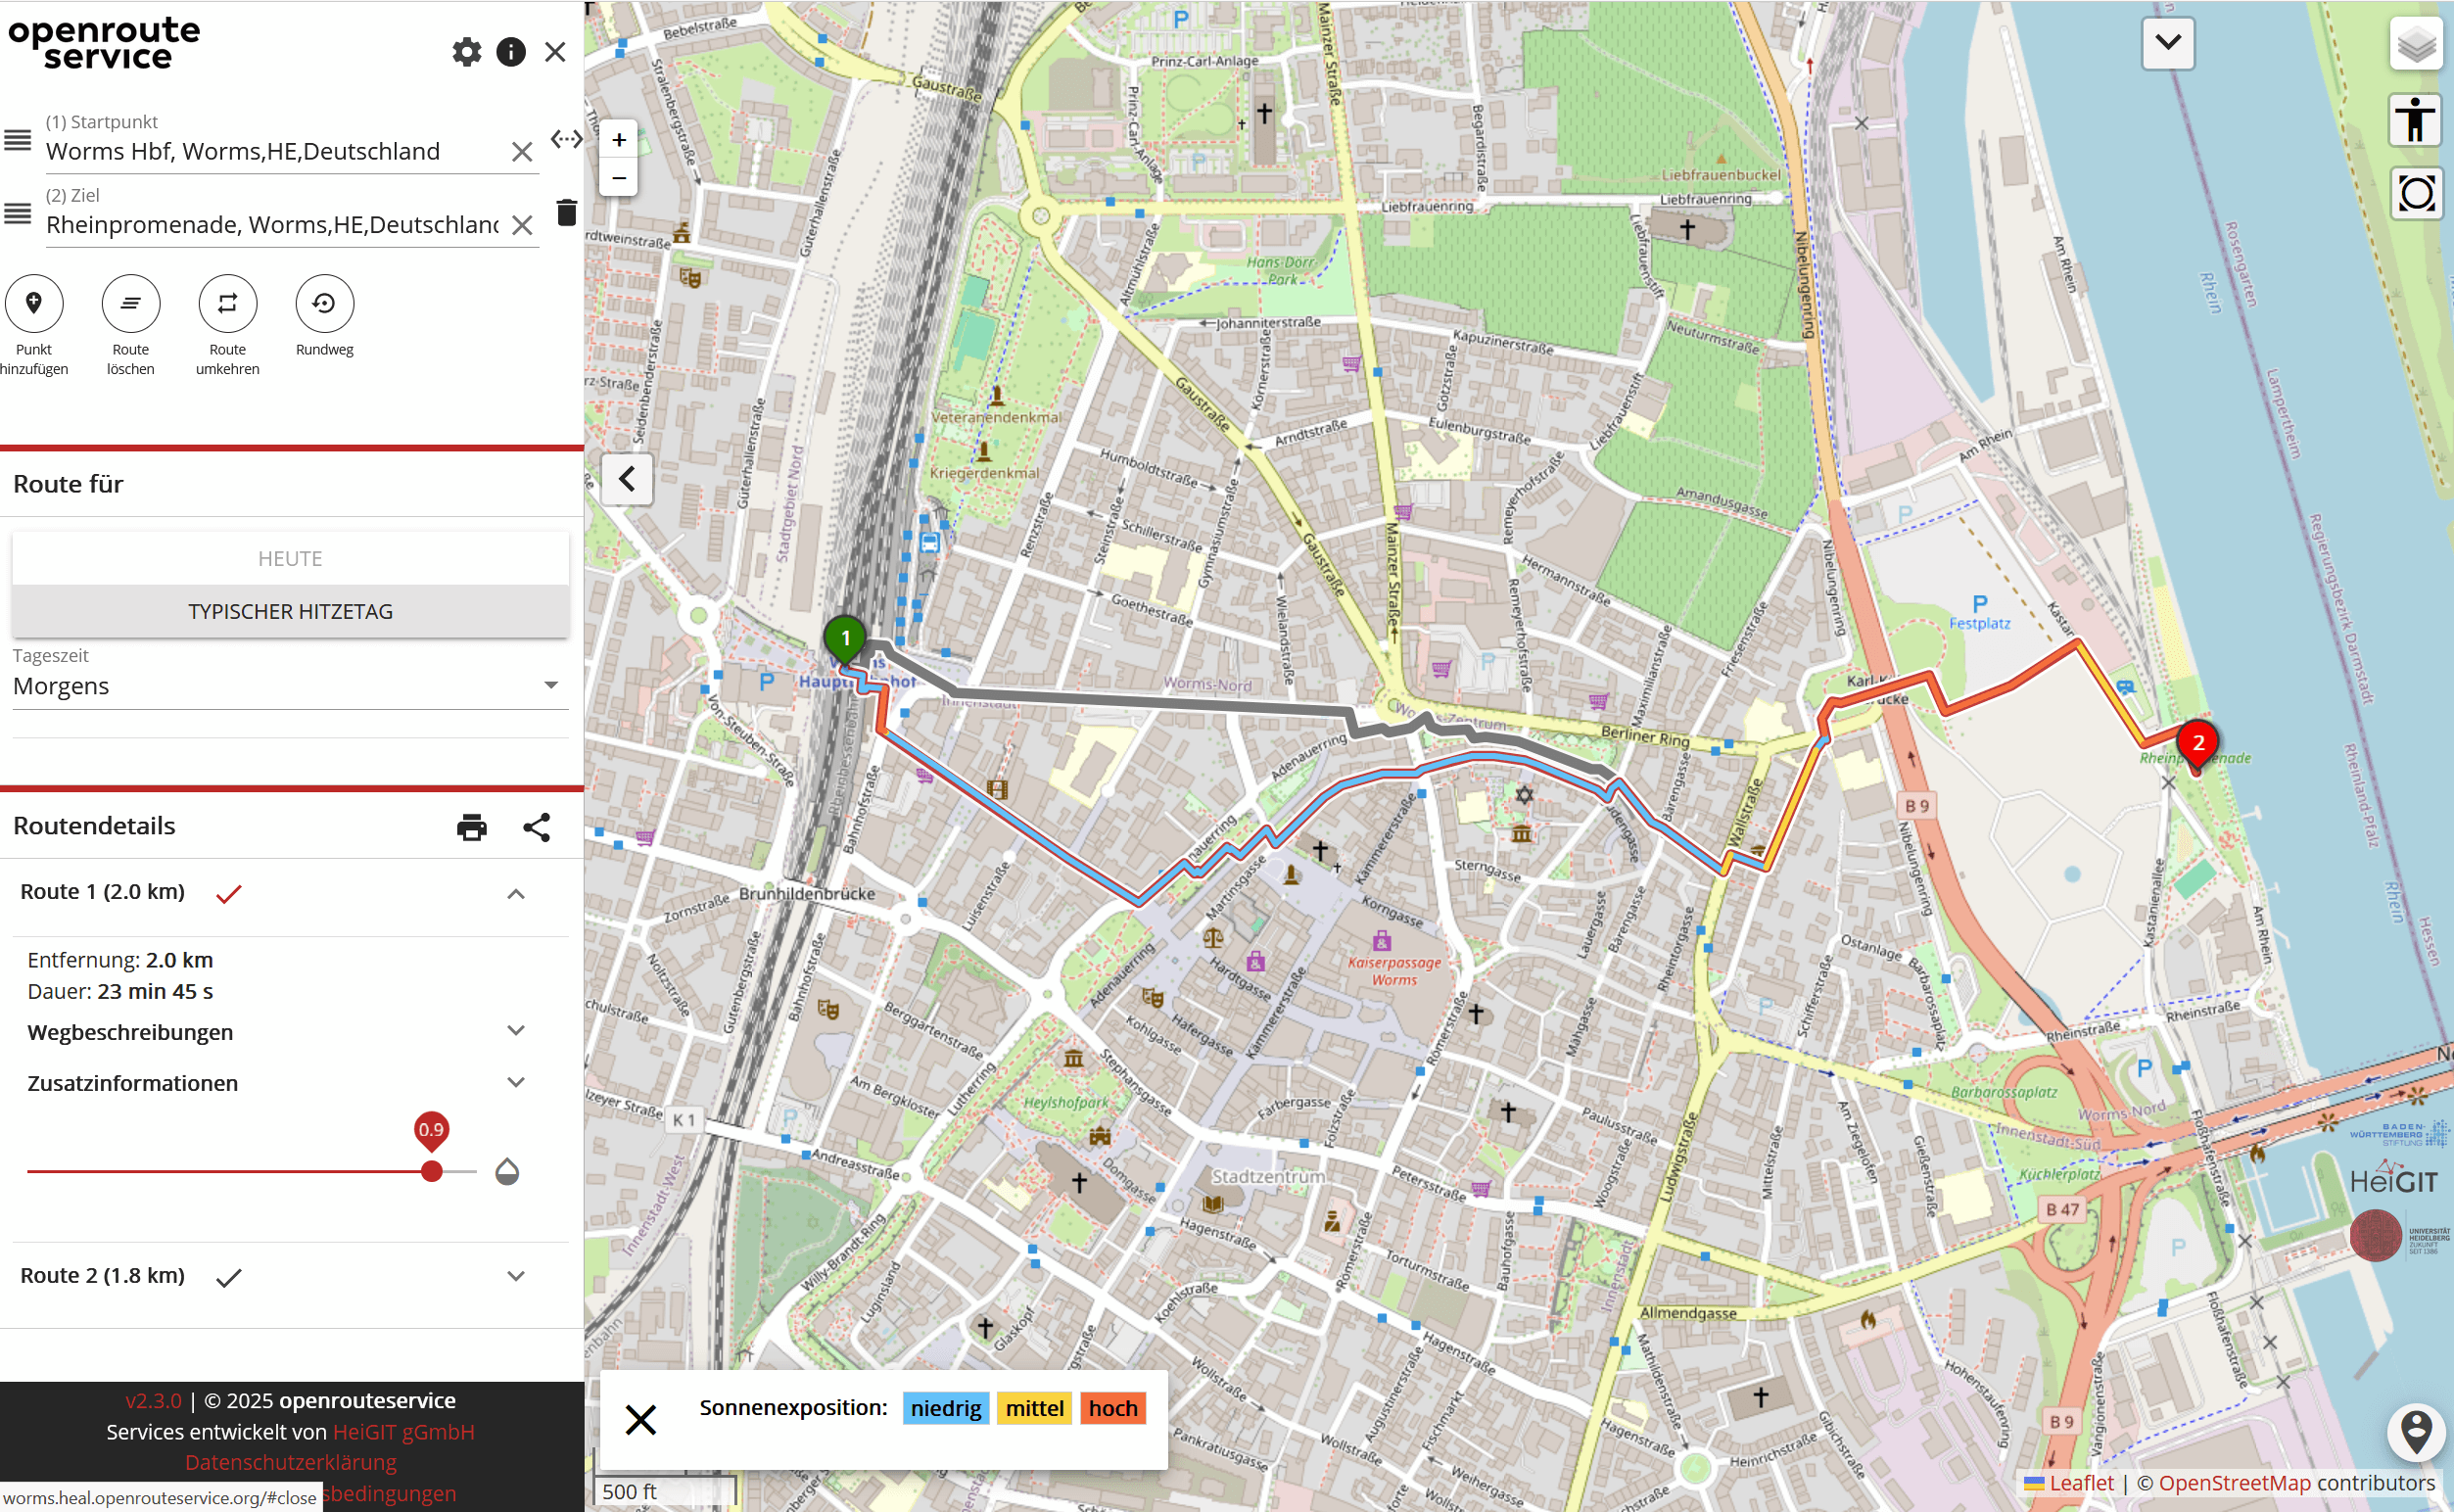Click the Ziel input field
Screen dimensions: 2454x1512
272,225
